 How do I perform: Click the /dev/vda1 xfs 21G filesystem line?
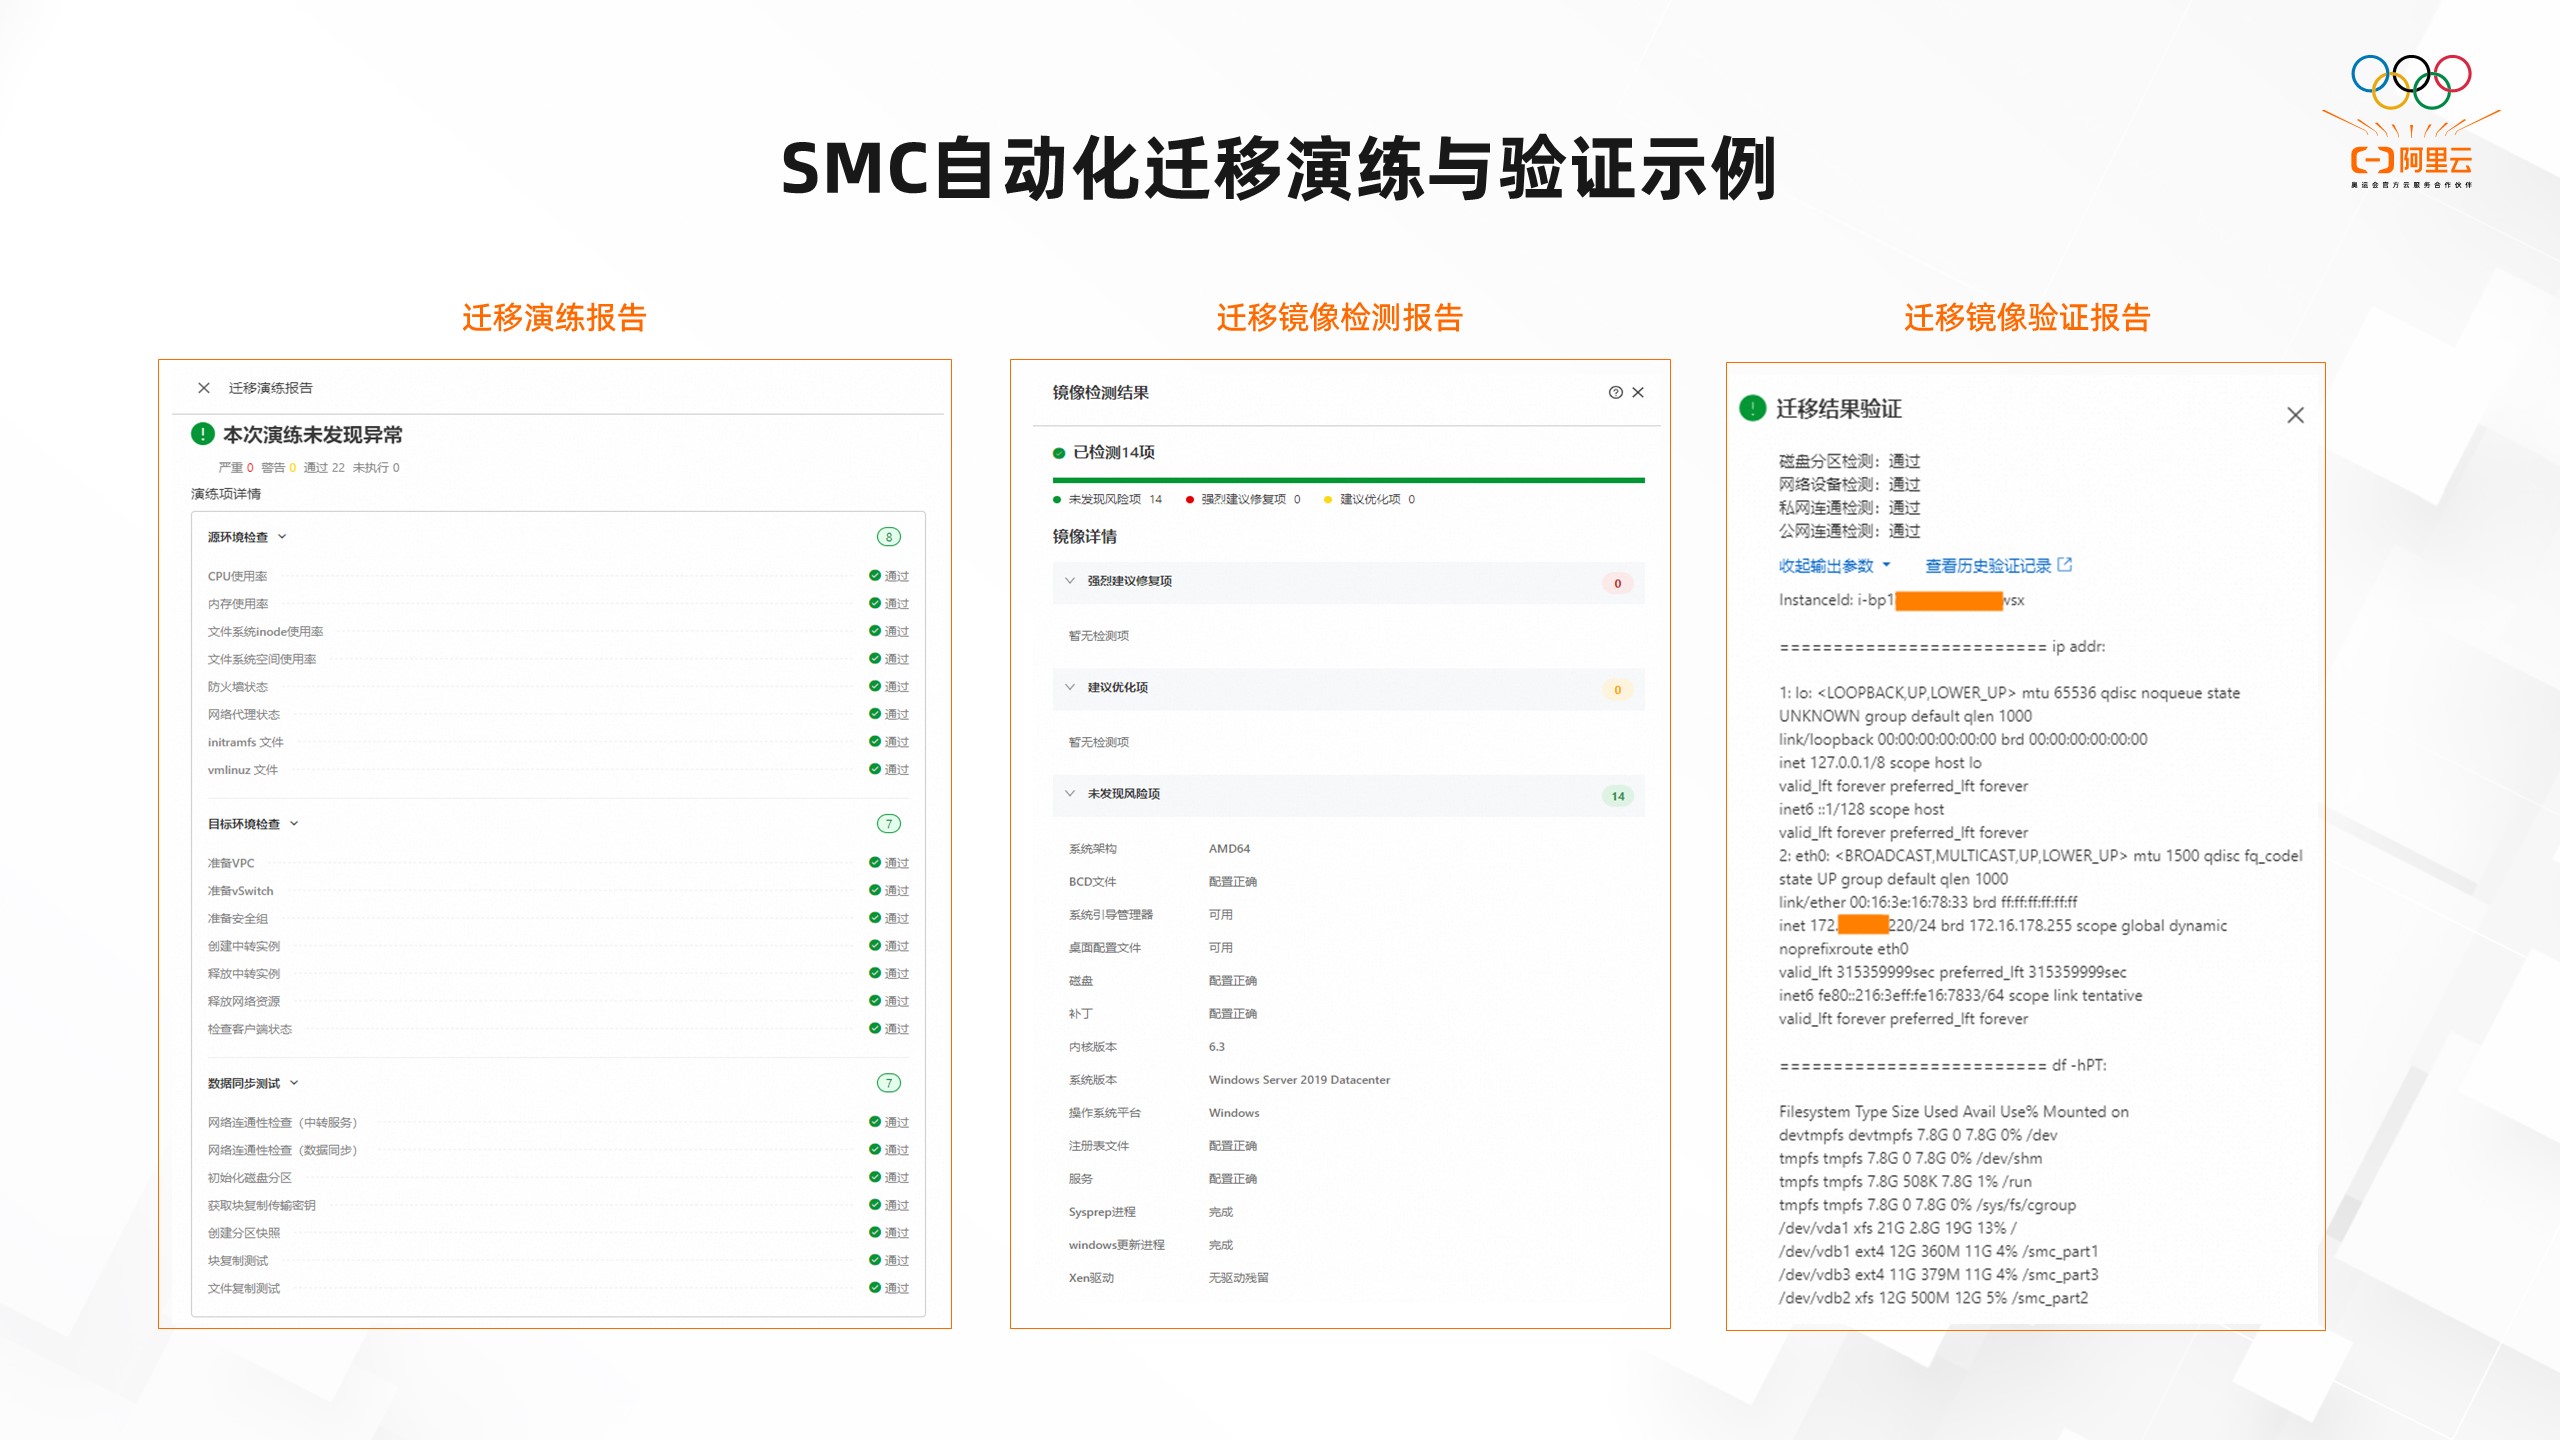pyautogui.click(x=1897, y=1228)
